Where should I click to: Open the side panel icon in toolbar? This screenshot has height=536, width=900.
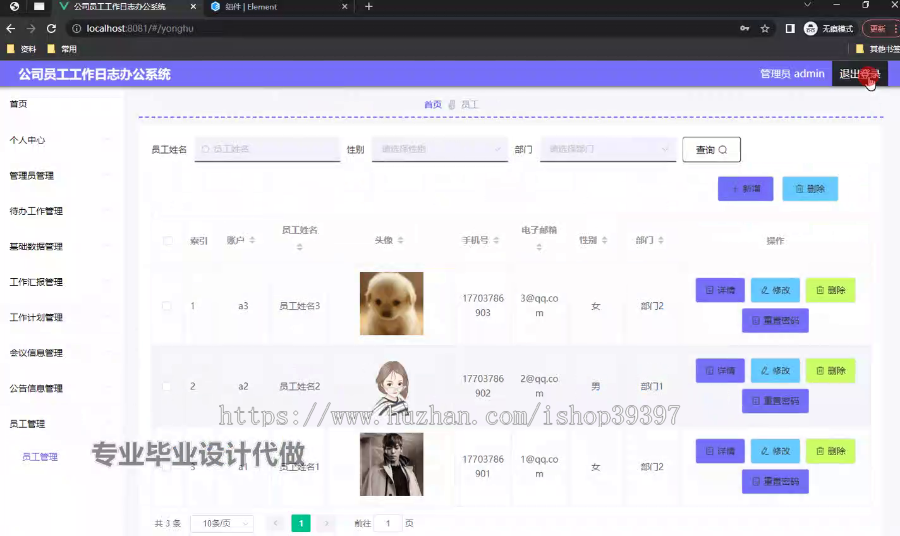point(790,28)
